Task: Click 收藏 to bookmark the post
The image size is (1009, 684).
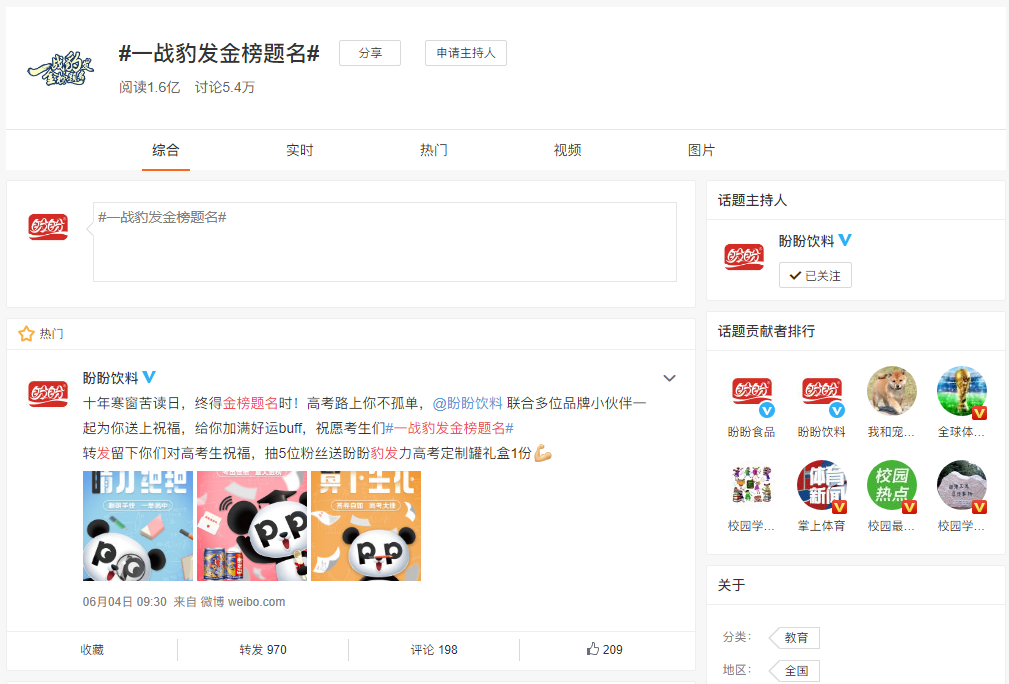Action: pyautogui.click(x=92, y=649)
